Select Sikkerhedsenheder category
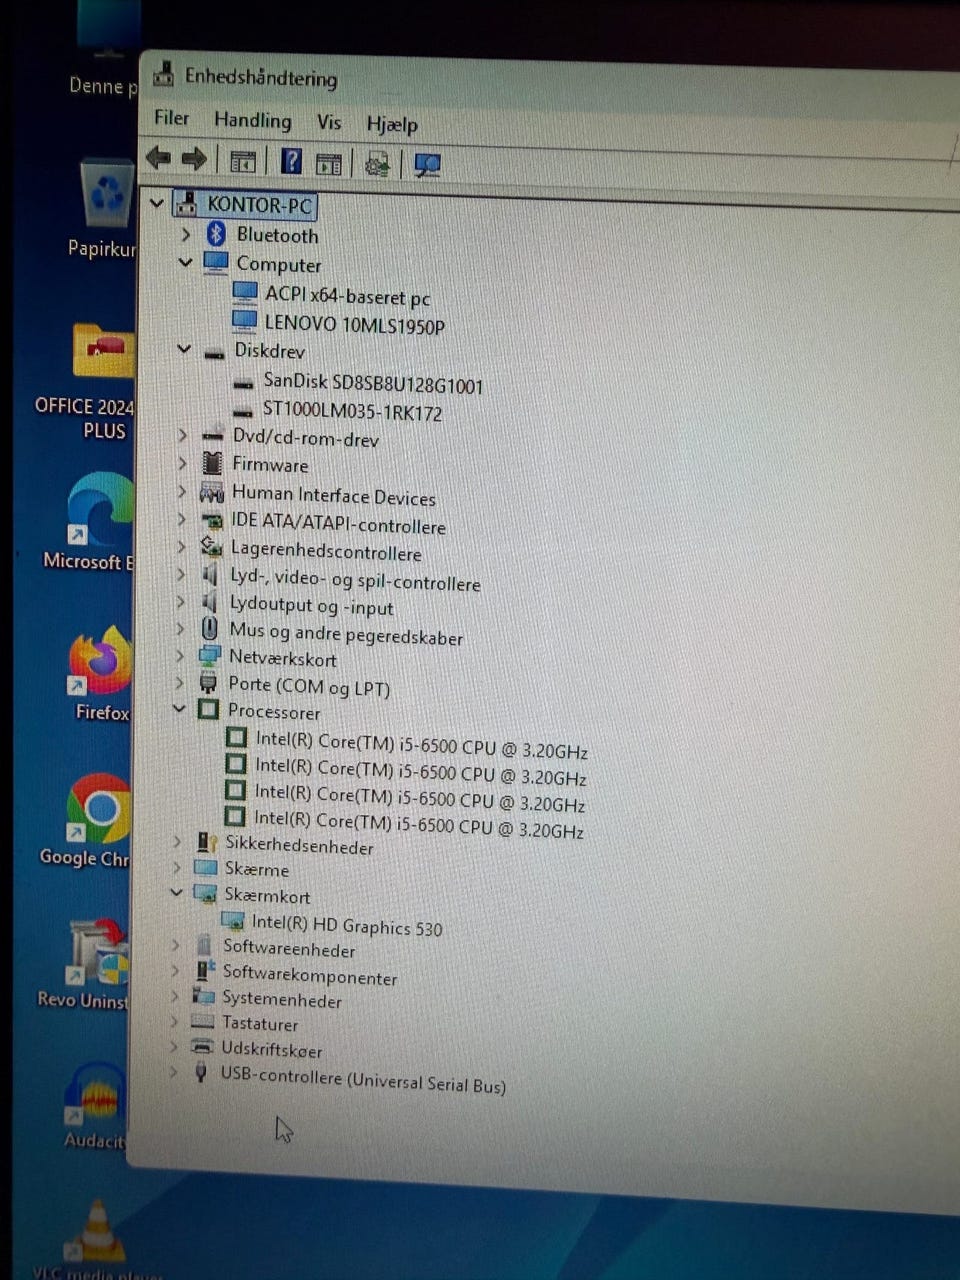960x1280 pixels. coord(299,845)
